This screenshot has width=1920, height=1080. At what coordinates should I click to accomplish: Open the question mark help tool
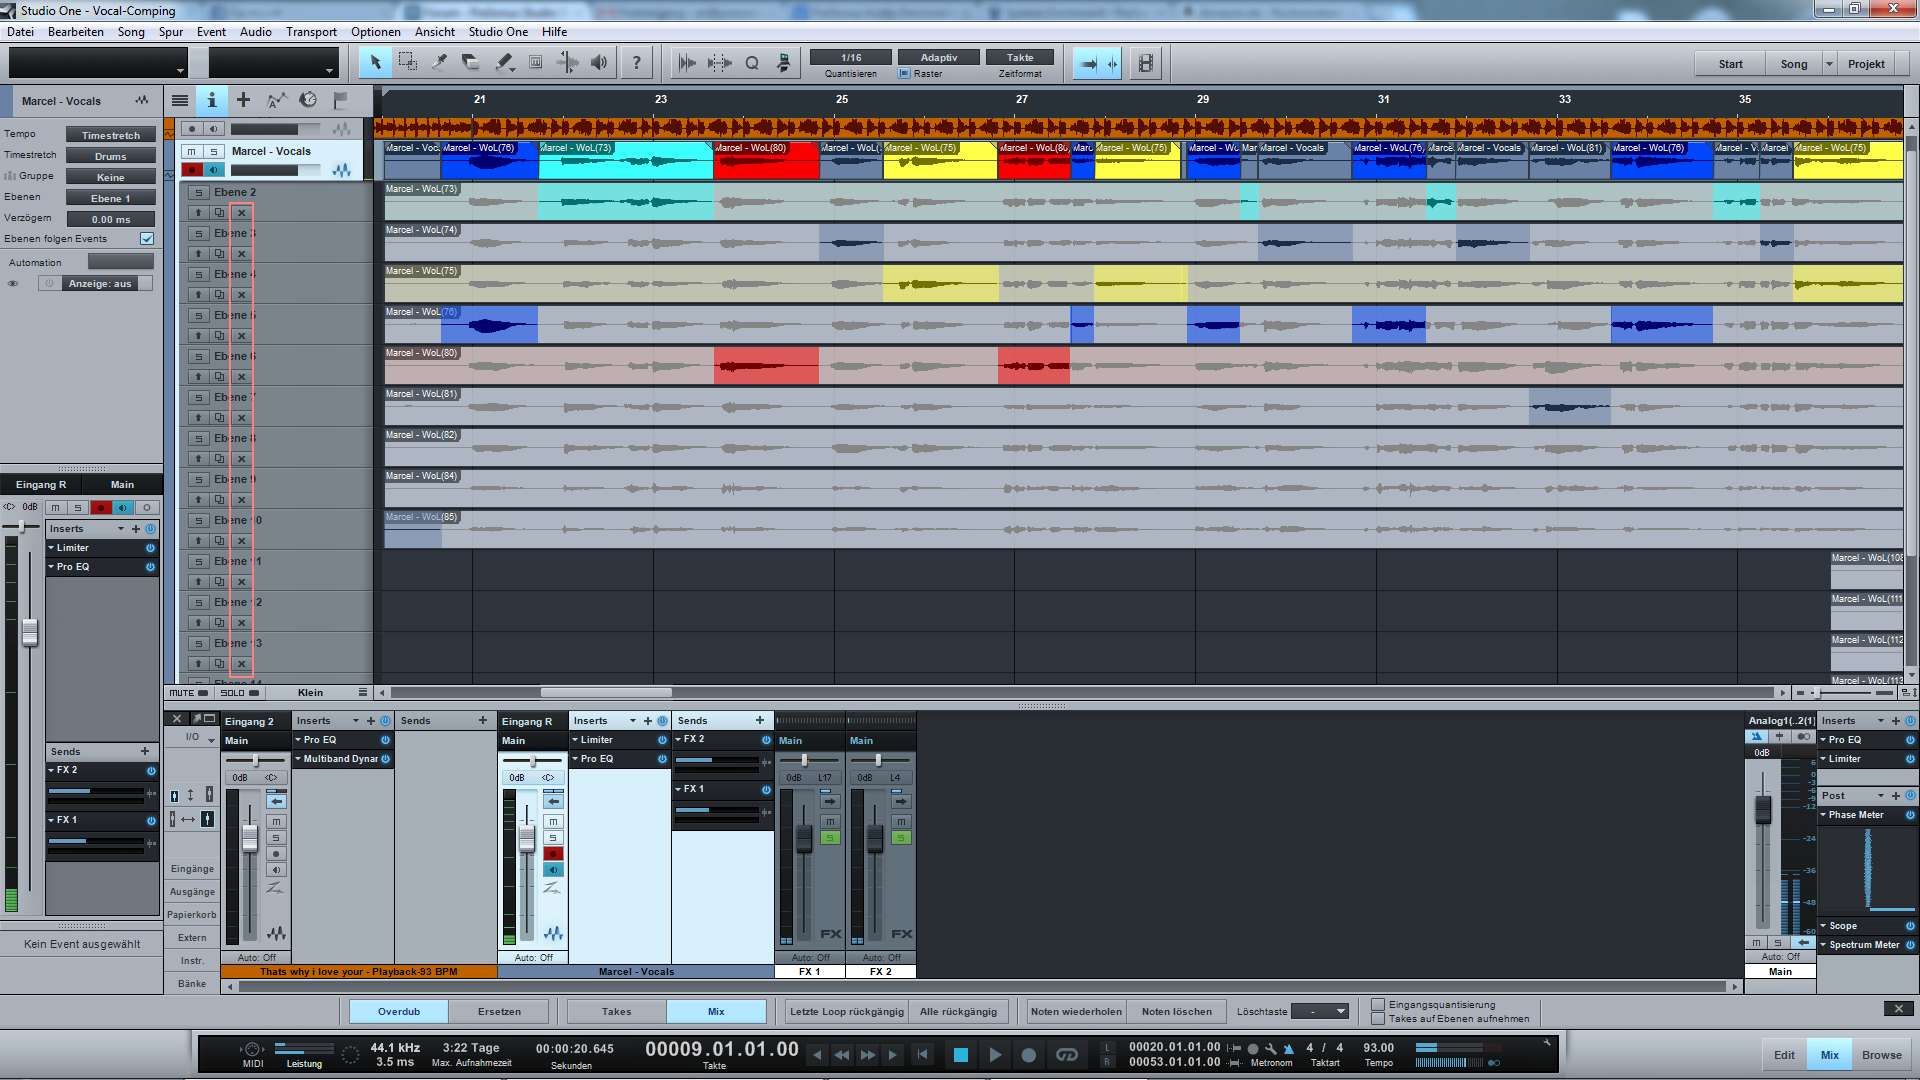point(636,63)
